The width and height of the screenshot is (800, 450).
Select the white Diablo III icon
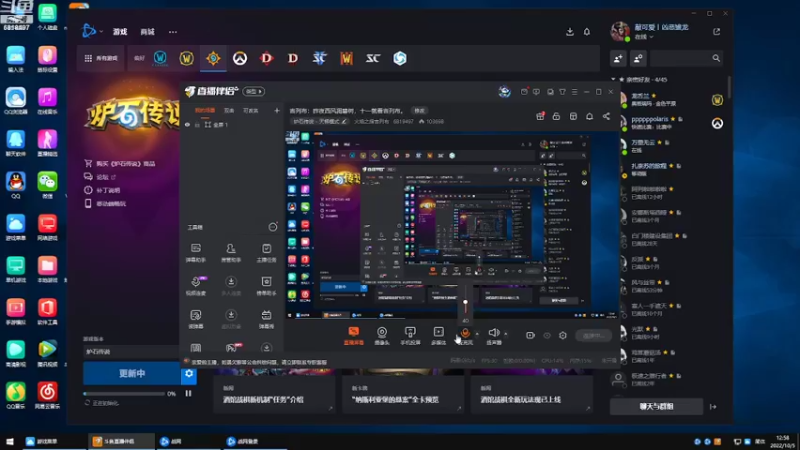pos(293,58)
